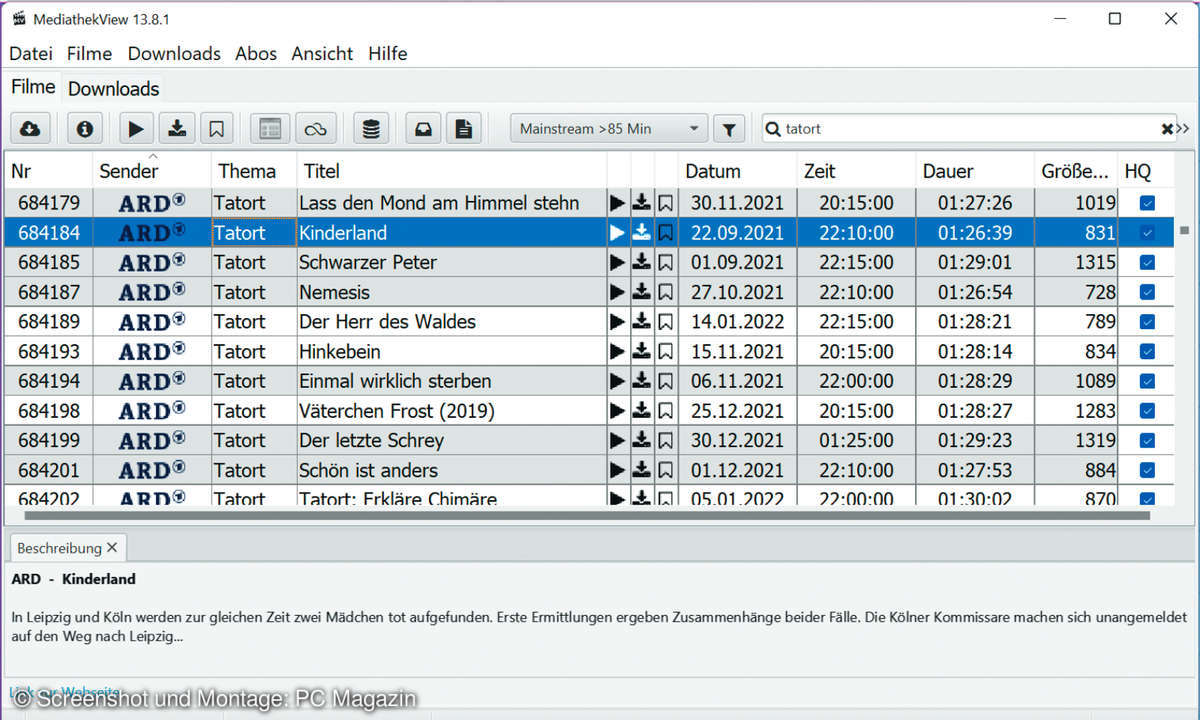Sort table by Zeit column header
This screenshot has height=720, width=1200.
(856, 171)
